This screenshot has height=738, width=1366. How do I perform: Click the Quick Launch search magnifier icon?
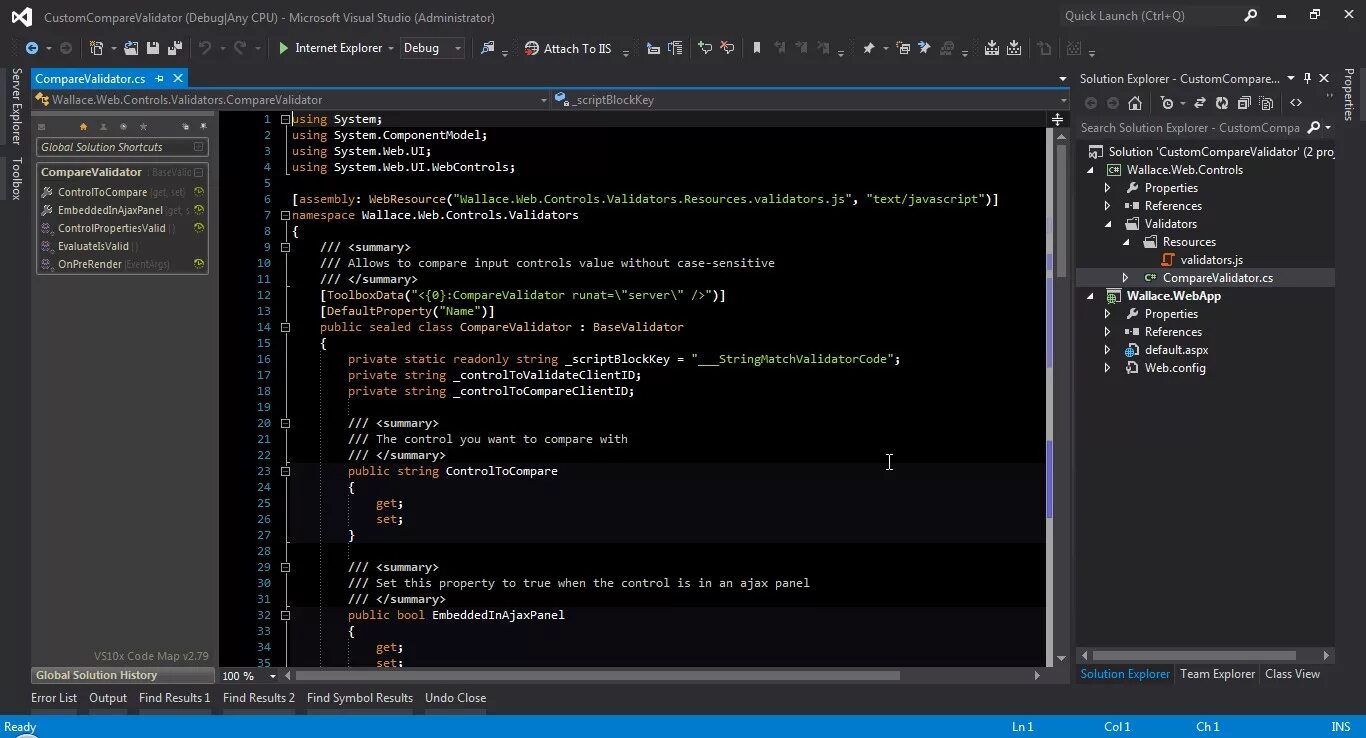pyautogui.click(x=1251, y=16)
